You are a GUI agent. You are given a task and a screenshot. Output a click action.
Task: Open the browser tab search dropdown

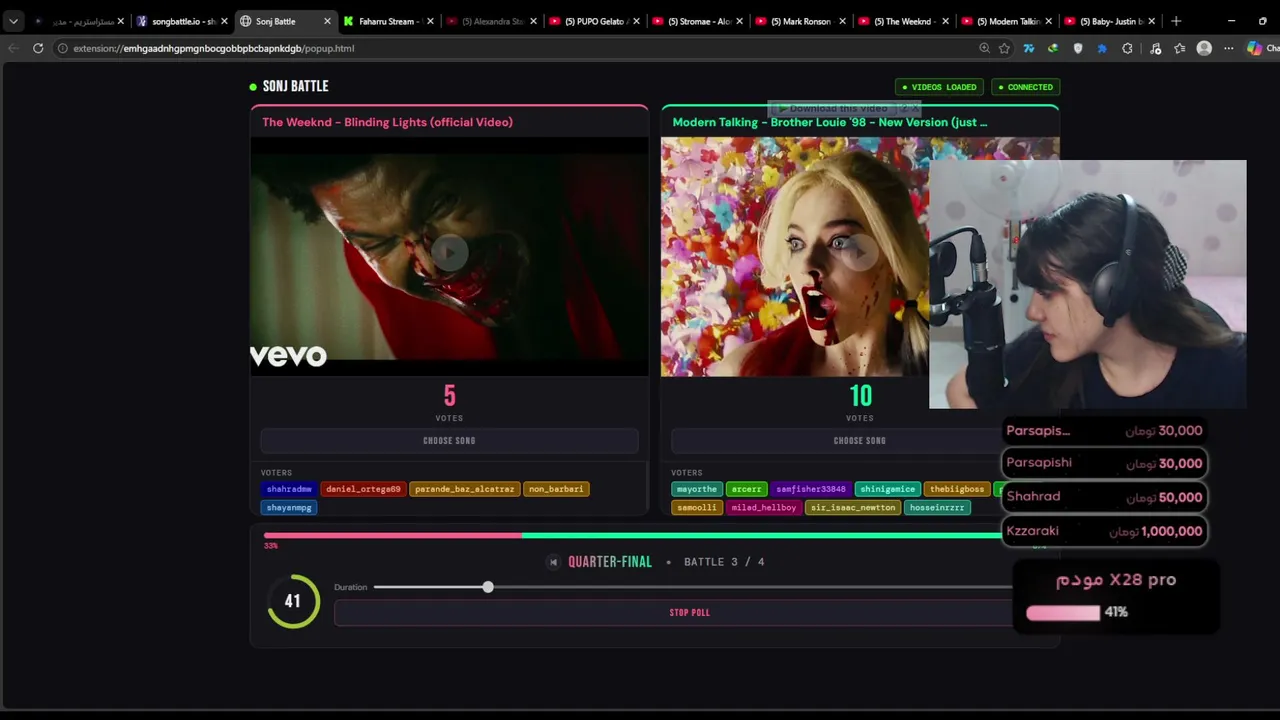click(x=13, y=21)
